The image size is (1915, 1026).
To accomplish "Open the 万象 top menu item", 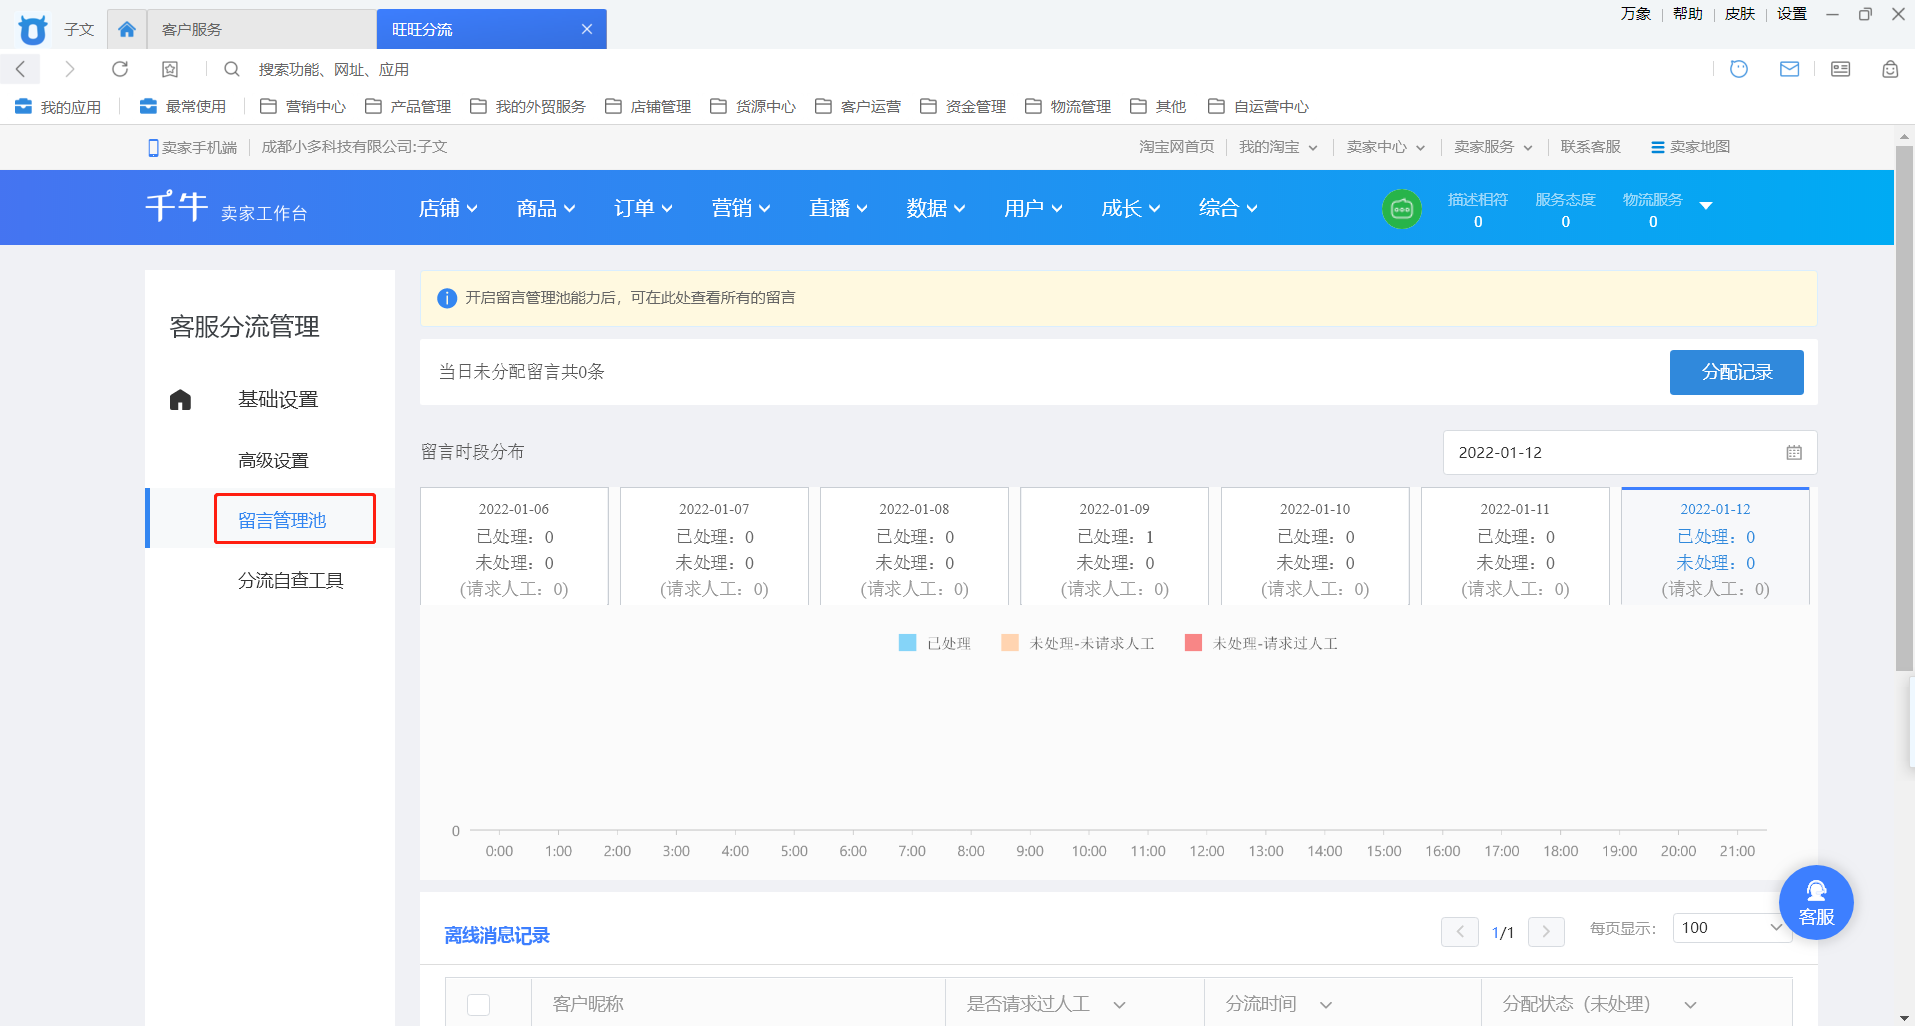I will click(x=1636, y=14).
